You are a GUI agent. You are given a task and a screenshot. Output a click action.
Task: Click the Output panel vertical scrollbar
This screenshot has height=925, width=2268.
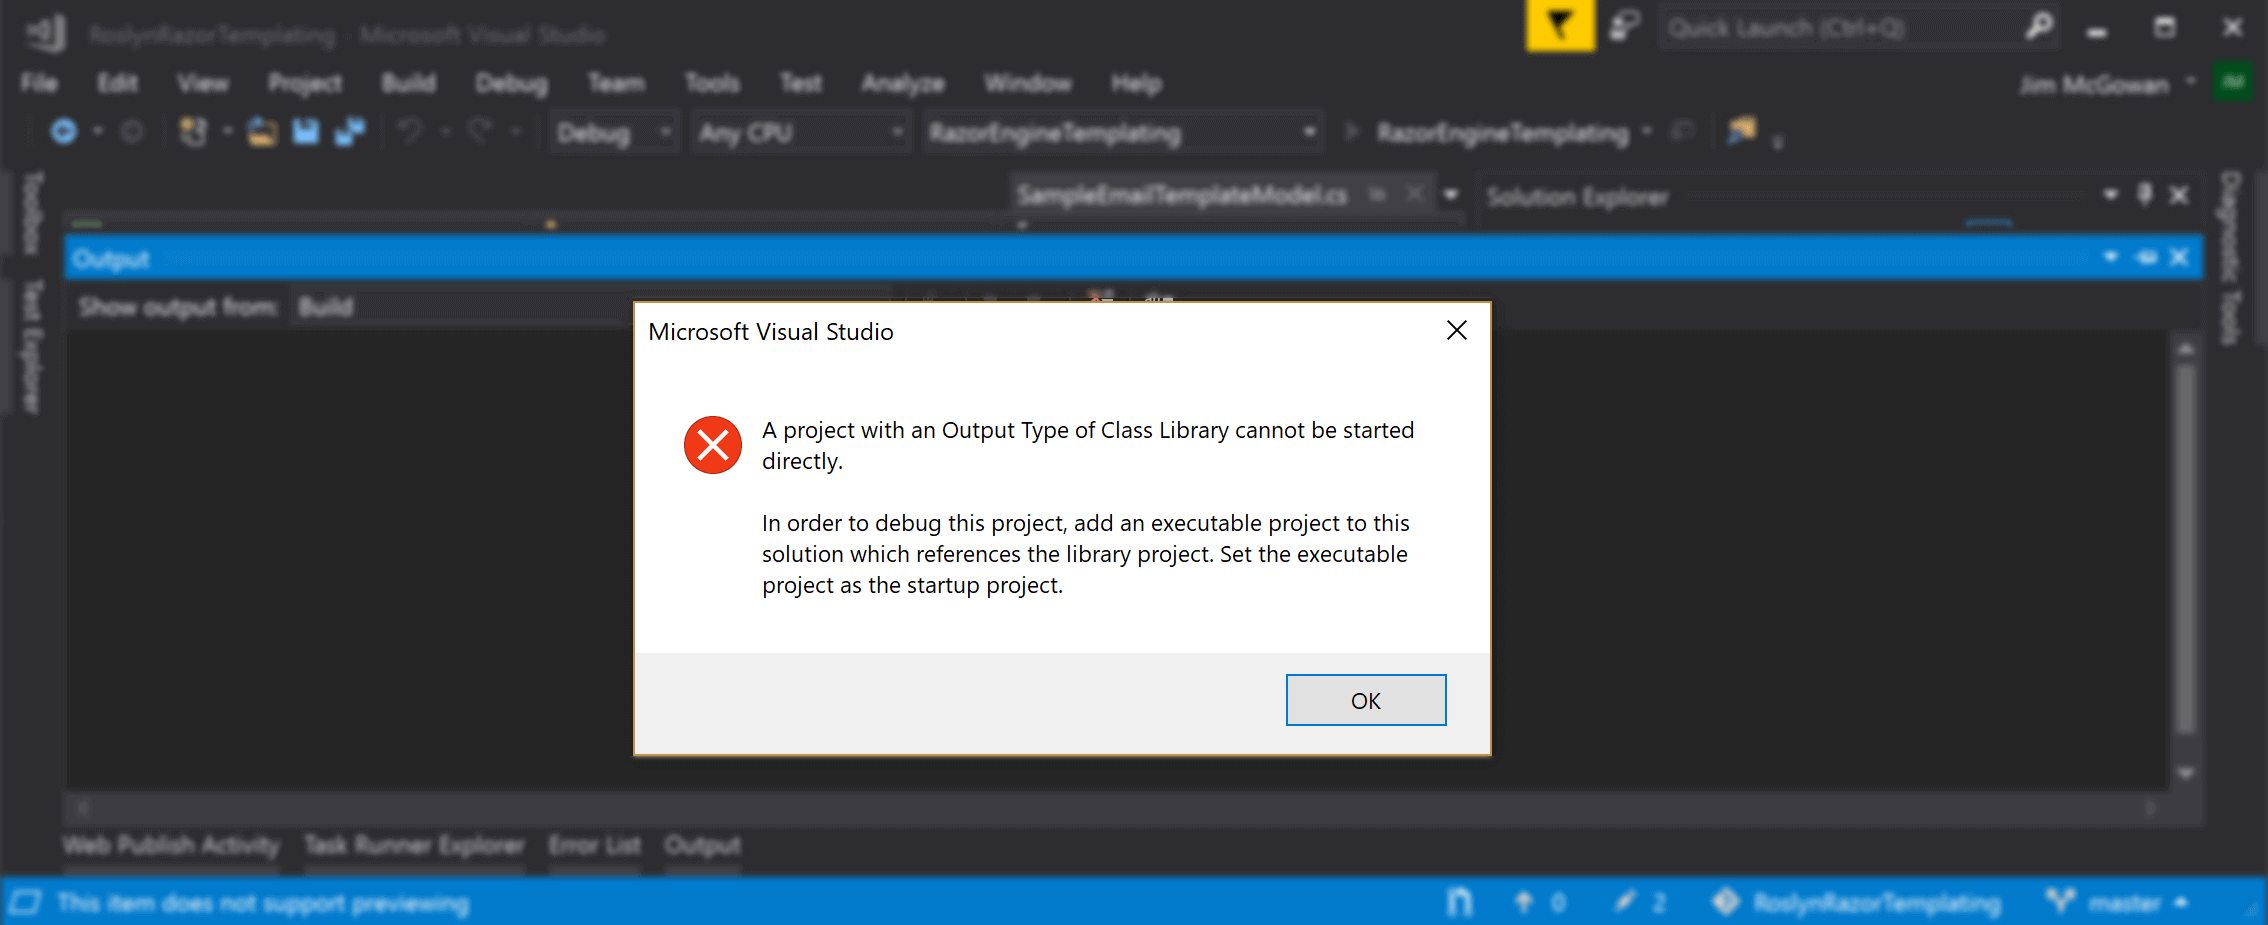2186,548
